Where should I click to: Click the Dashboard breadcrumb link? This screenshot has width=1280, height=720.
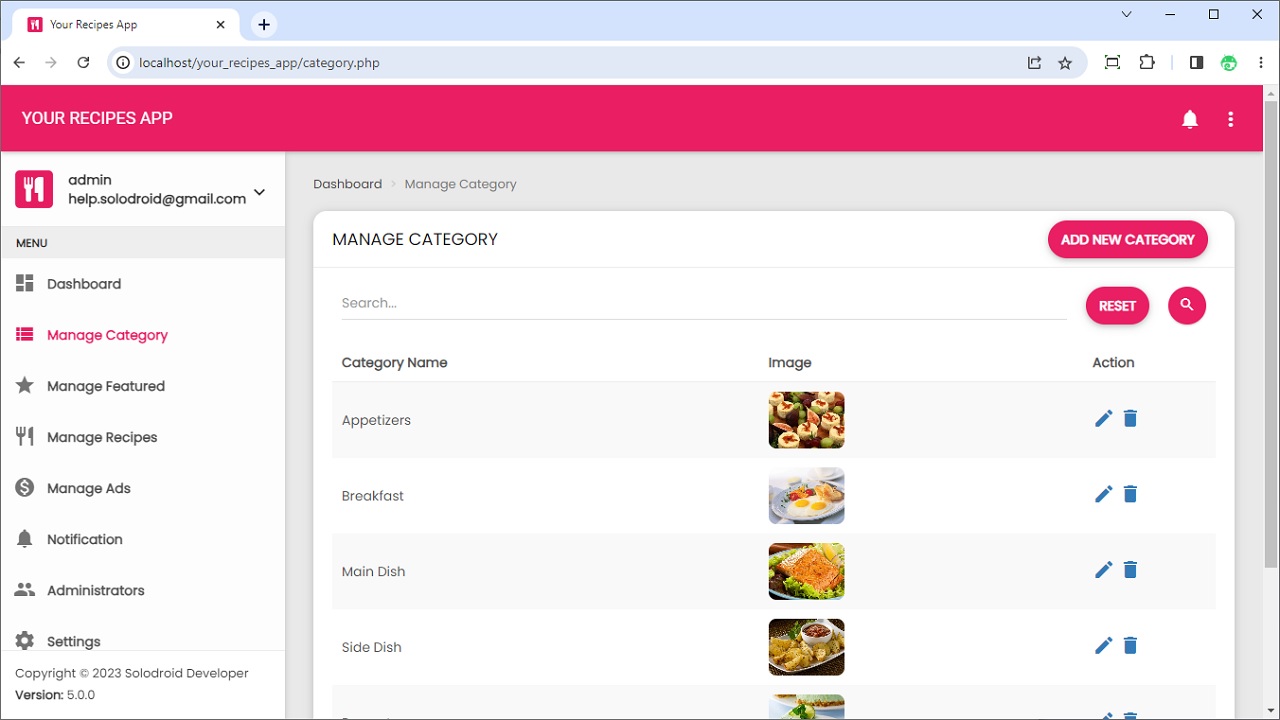point(348,184)
